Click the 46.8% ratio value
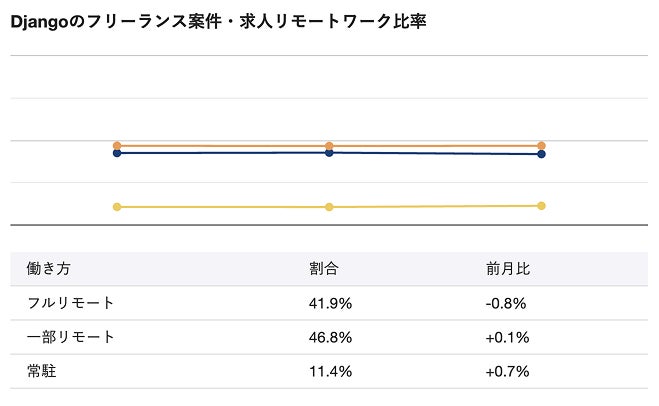The image size is (659, 406). click(x=330, y=337)
